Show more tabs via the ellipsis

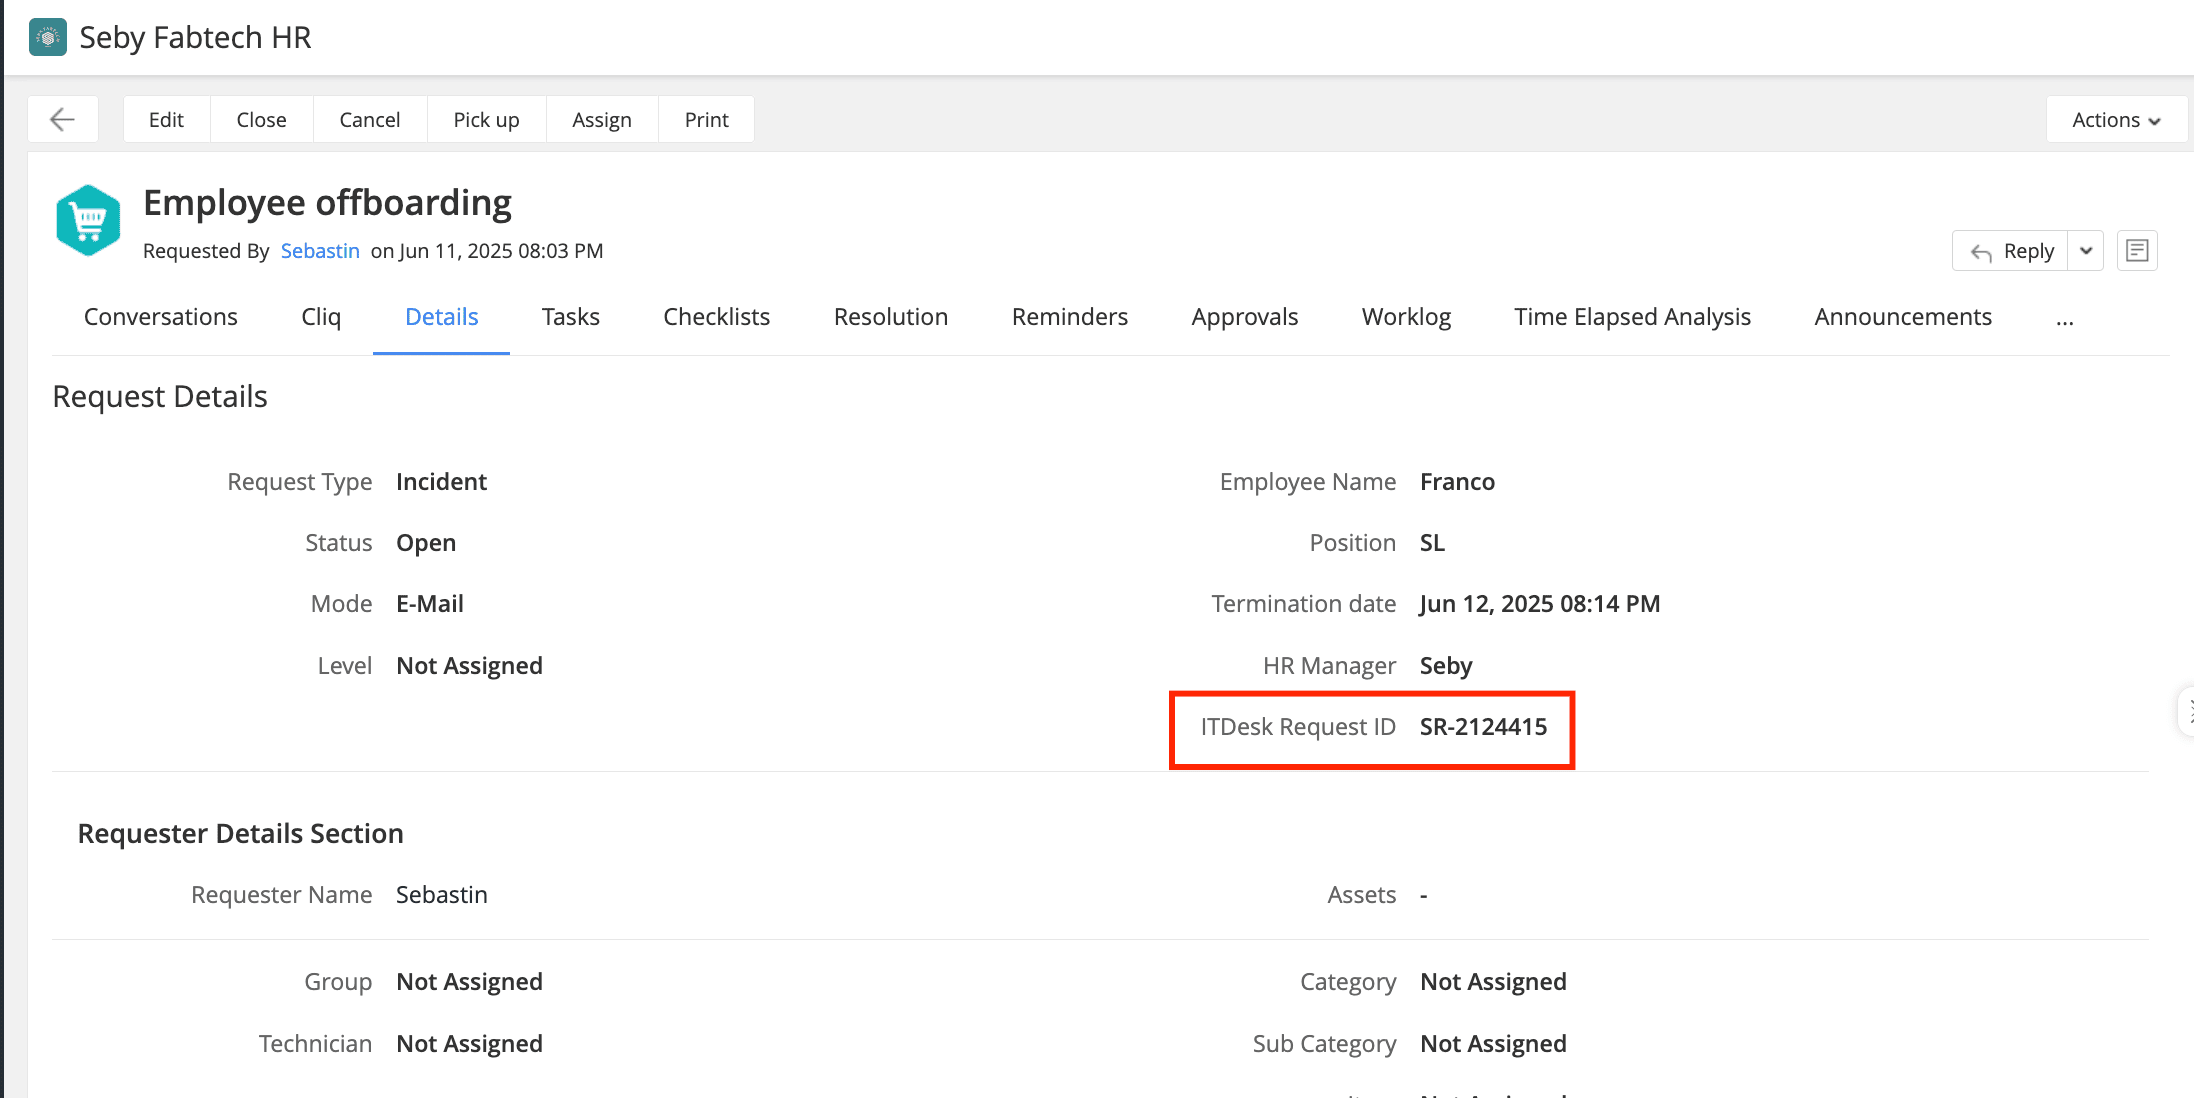2065,318
